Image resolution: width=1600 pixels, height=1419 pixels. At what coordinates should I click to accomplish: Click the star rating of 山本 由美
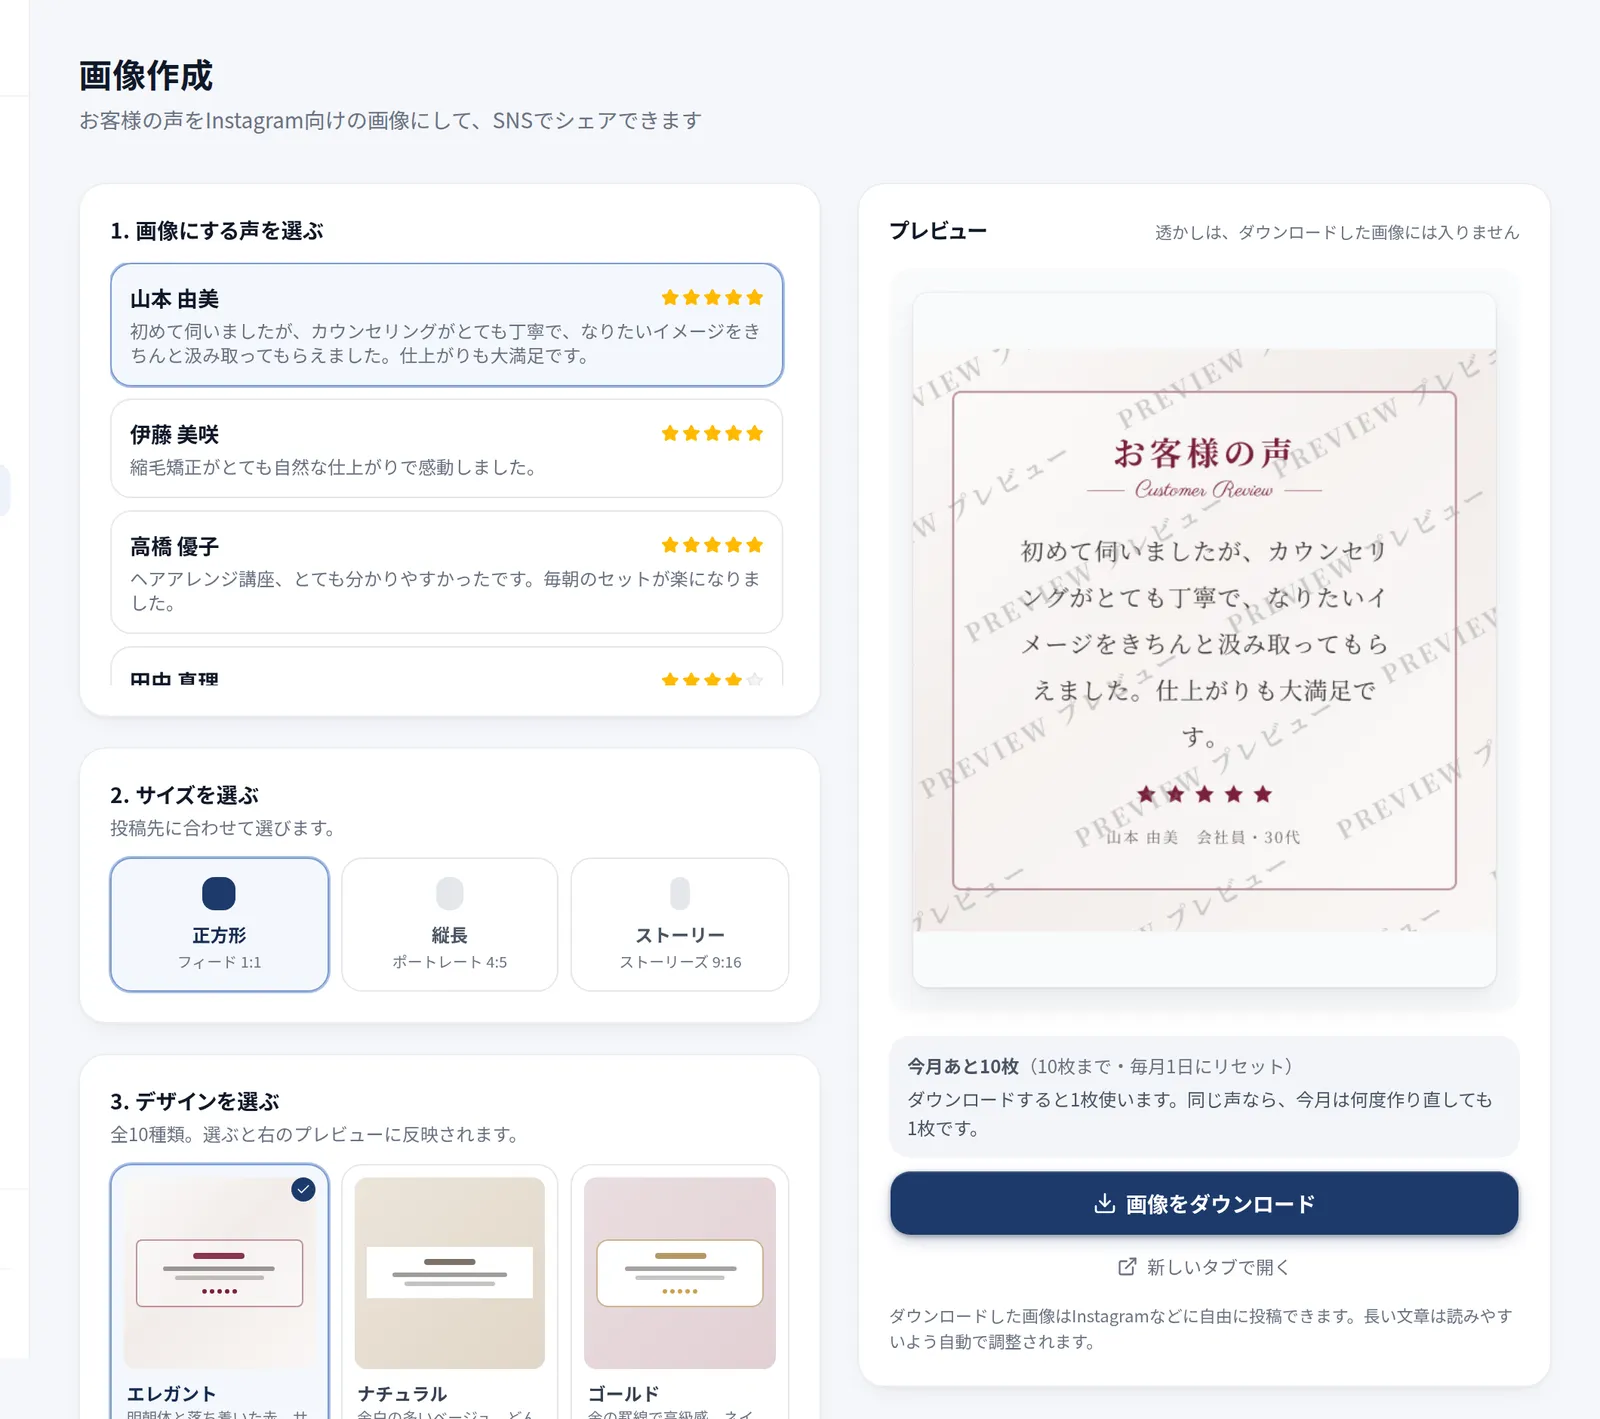pos(712,297)
